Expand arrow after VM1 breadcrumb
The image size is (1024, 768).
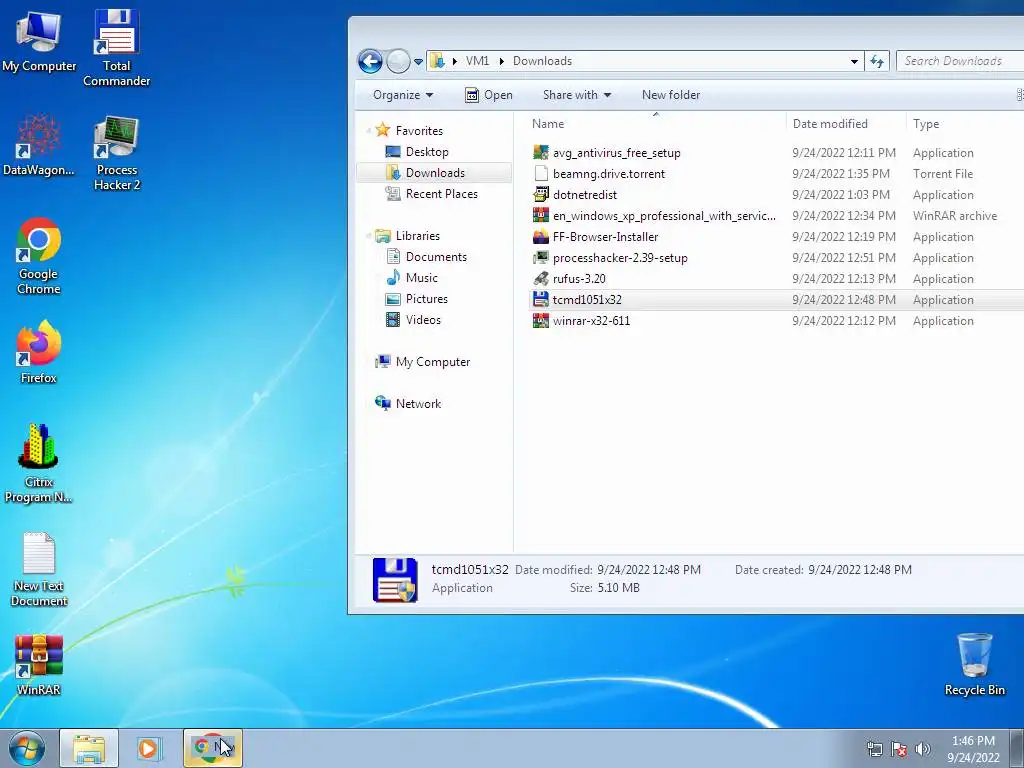pos(502,61)
